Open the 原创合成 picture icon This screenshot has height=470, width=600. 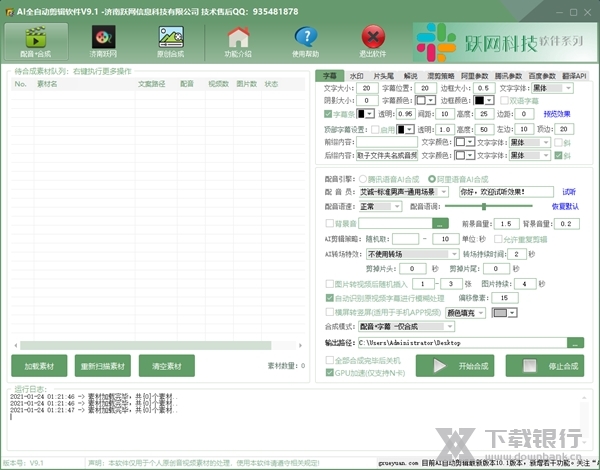click(x=171, y=37)
